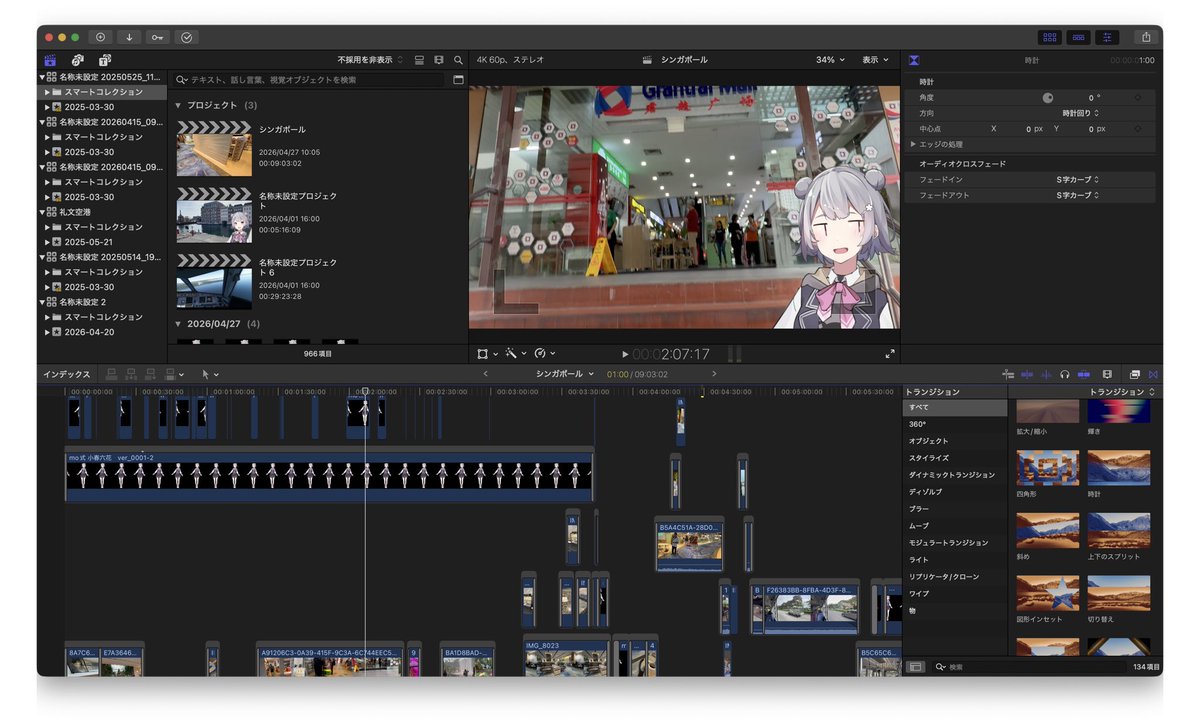1200x725 pixels.
Task: Toggle audio skimming button
Action: coord(1046,374)
